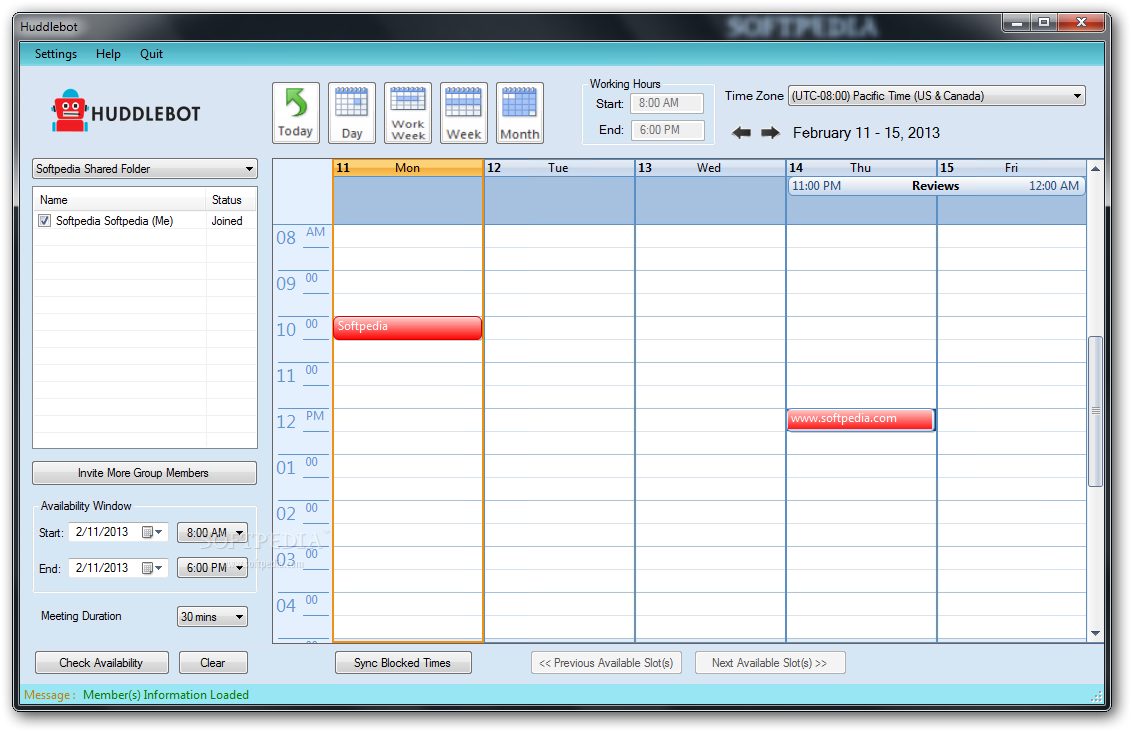Click the Working Hours End field
The image size is (1132, 732).
pyautogui.click(x=666, y=130)
